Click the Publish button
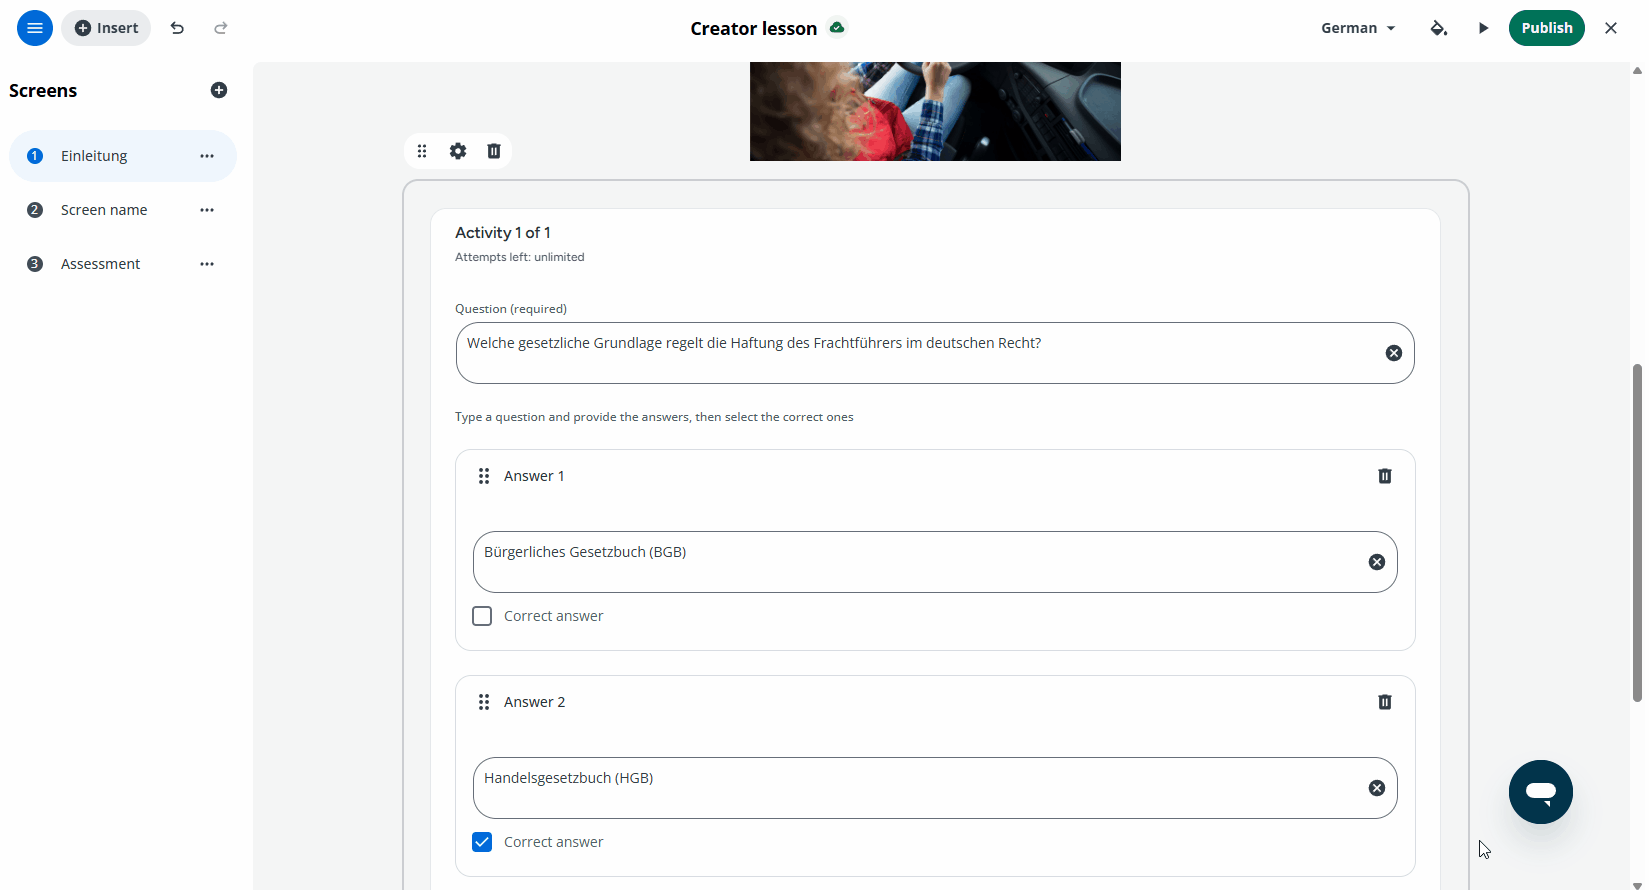The image size is (1649, 890). (x=1547, y=28)
